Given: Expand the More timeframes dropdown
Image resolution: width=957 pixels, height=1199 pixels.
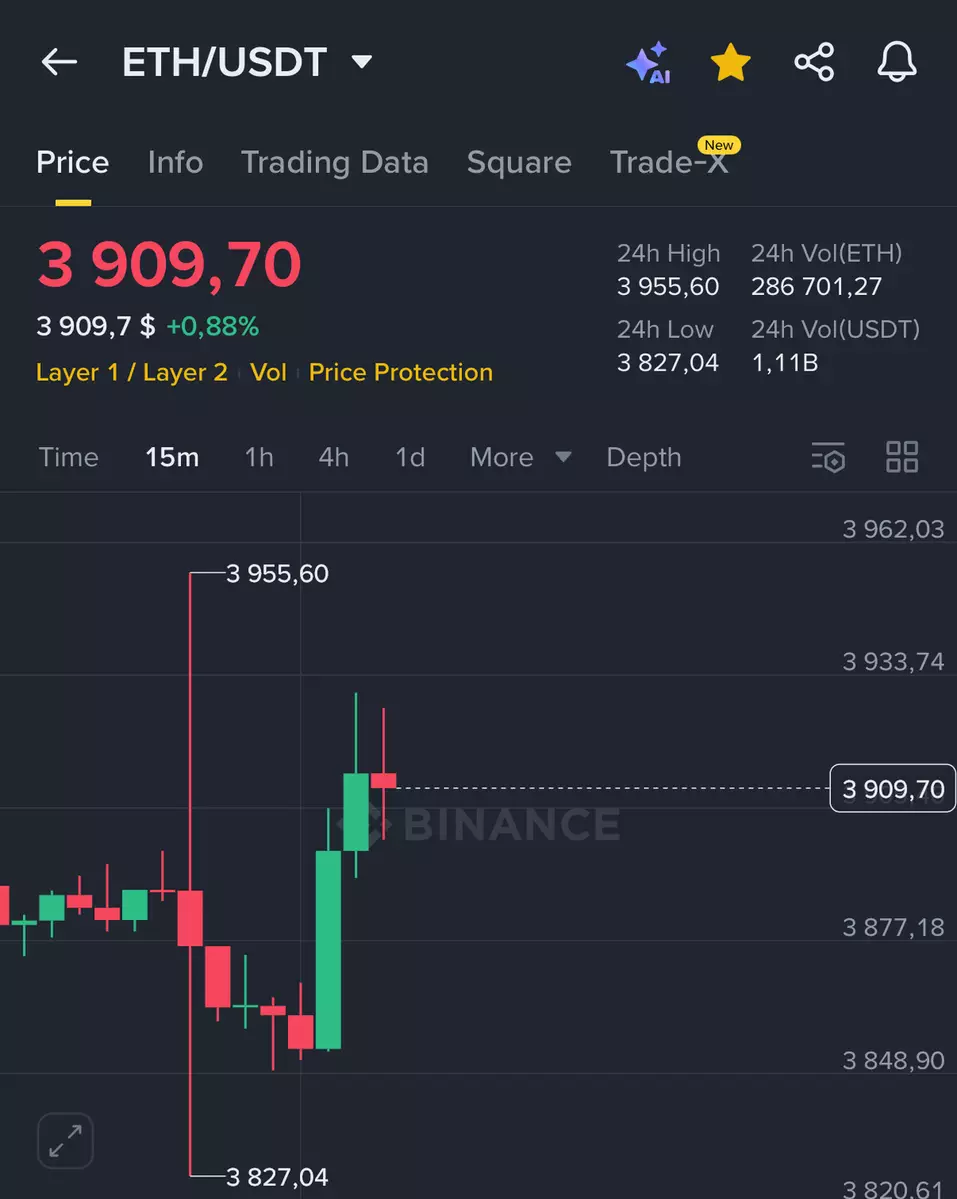Looking at the screenshot, I should pos(520,458).
